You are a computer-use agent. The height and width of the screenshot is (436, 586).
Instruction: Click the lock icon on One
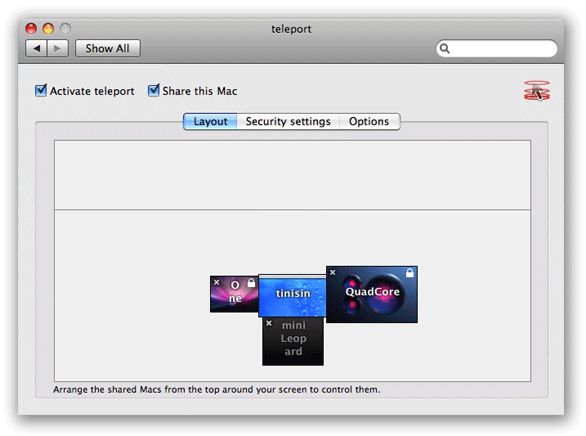(252, 283)
